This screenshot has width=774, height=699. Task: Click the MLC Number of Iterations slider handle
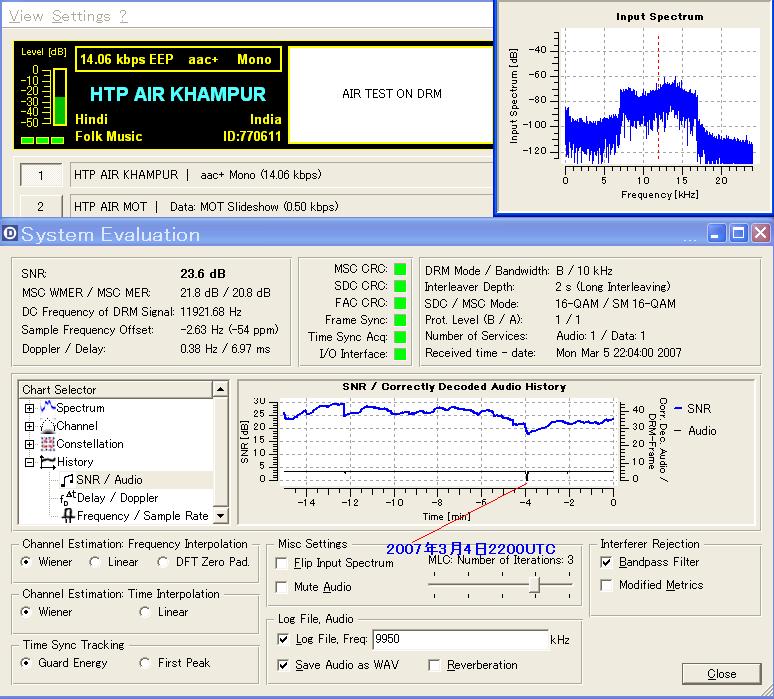tap(535, 585)
